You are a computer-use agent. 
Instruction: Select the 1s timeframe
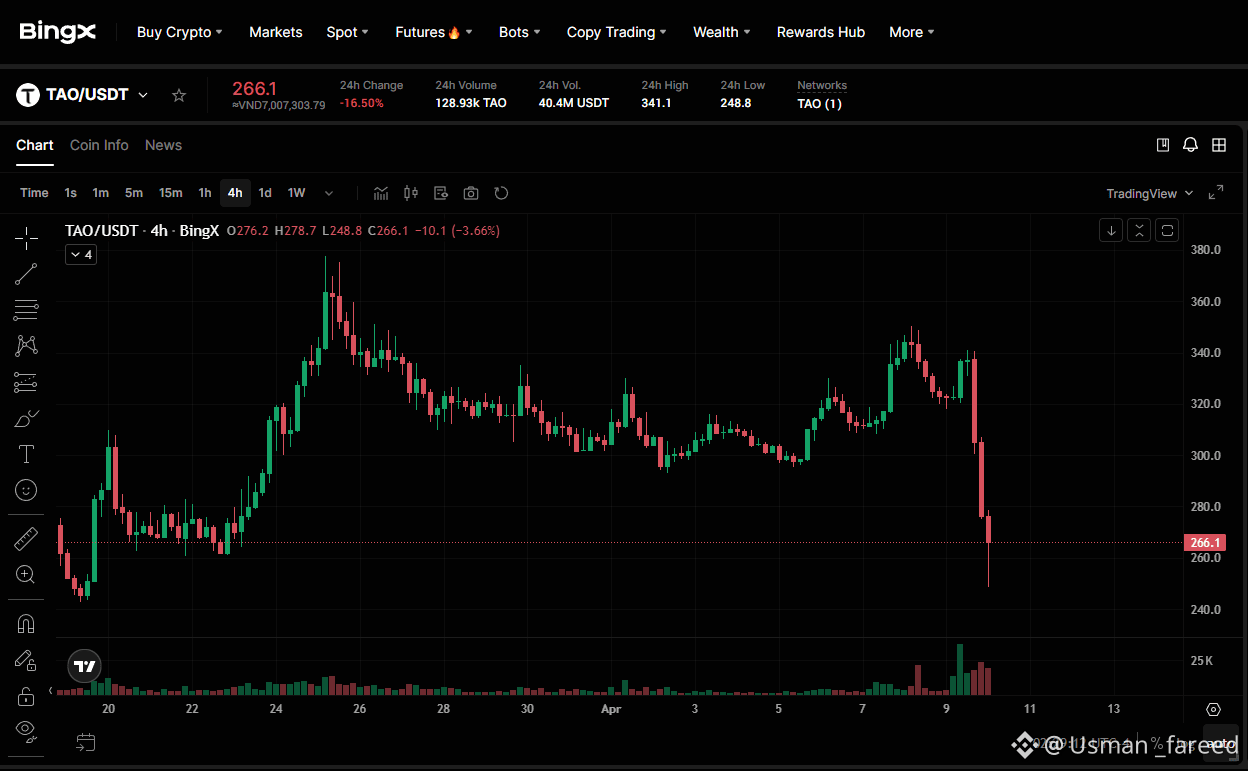click(x=71, y=193)
